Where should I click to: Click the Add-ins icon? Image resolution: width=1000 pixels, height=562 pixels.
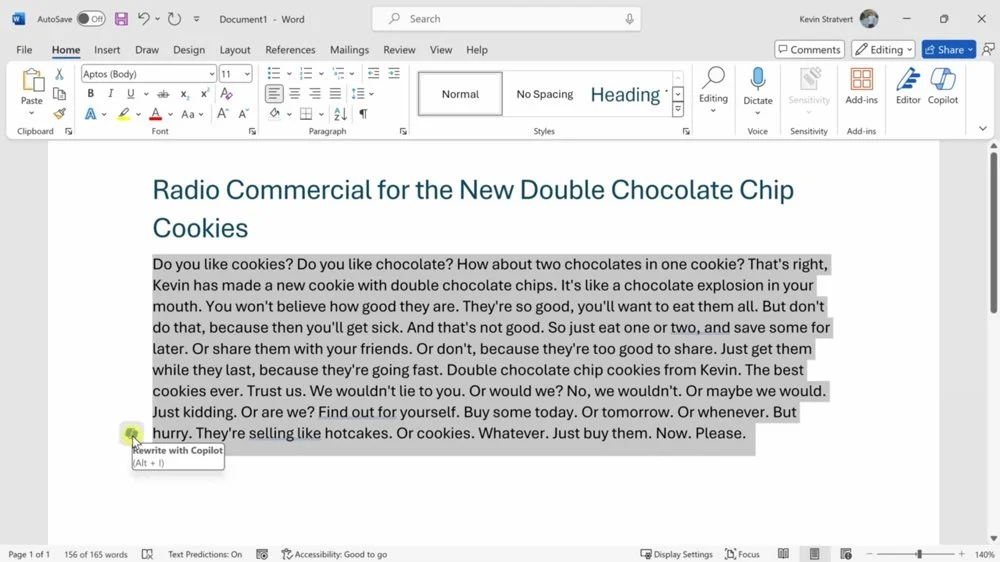click(x=861, y=86)
